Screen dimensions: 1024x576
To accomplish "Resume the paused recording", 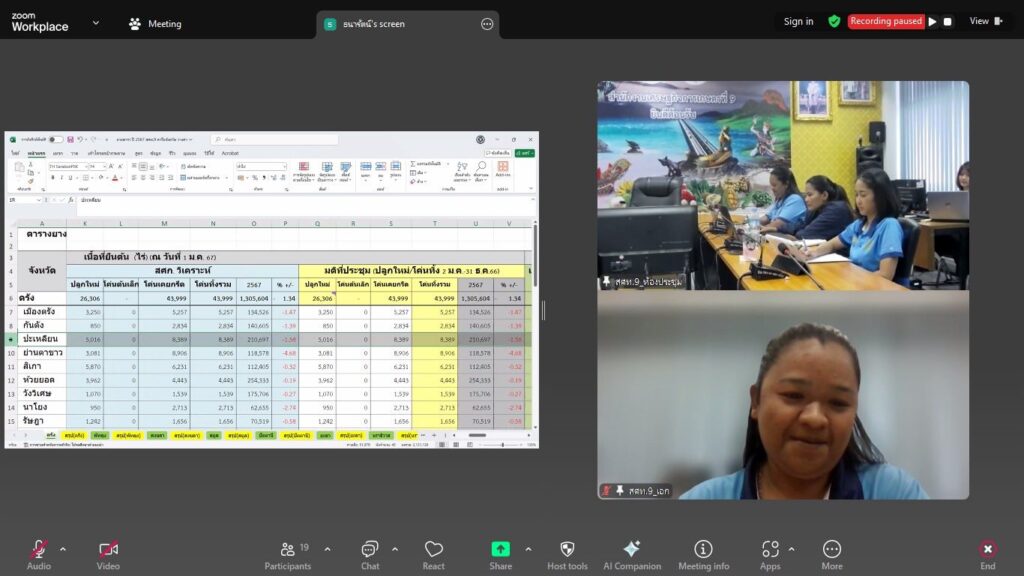I will pos(933,21).
